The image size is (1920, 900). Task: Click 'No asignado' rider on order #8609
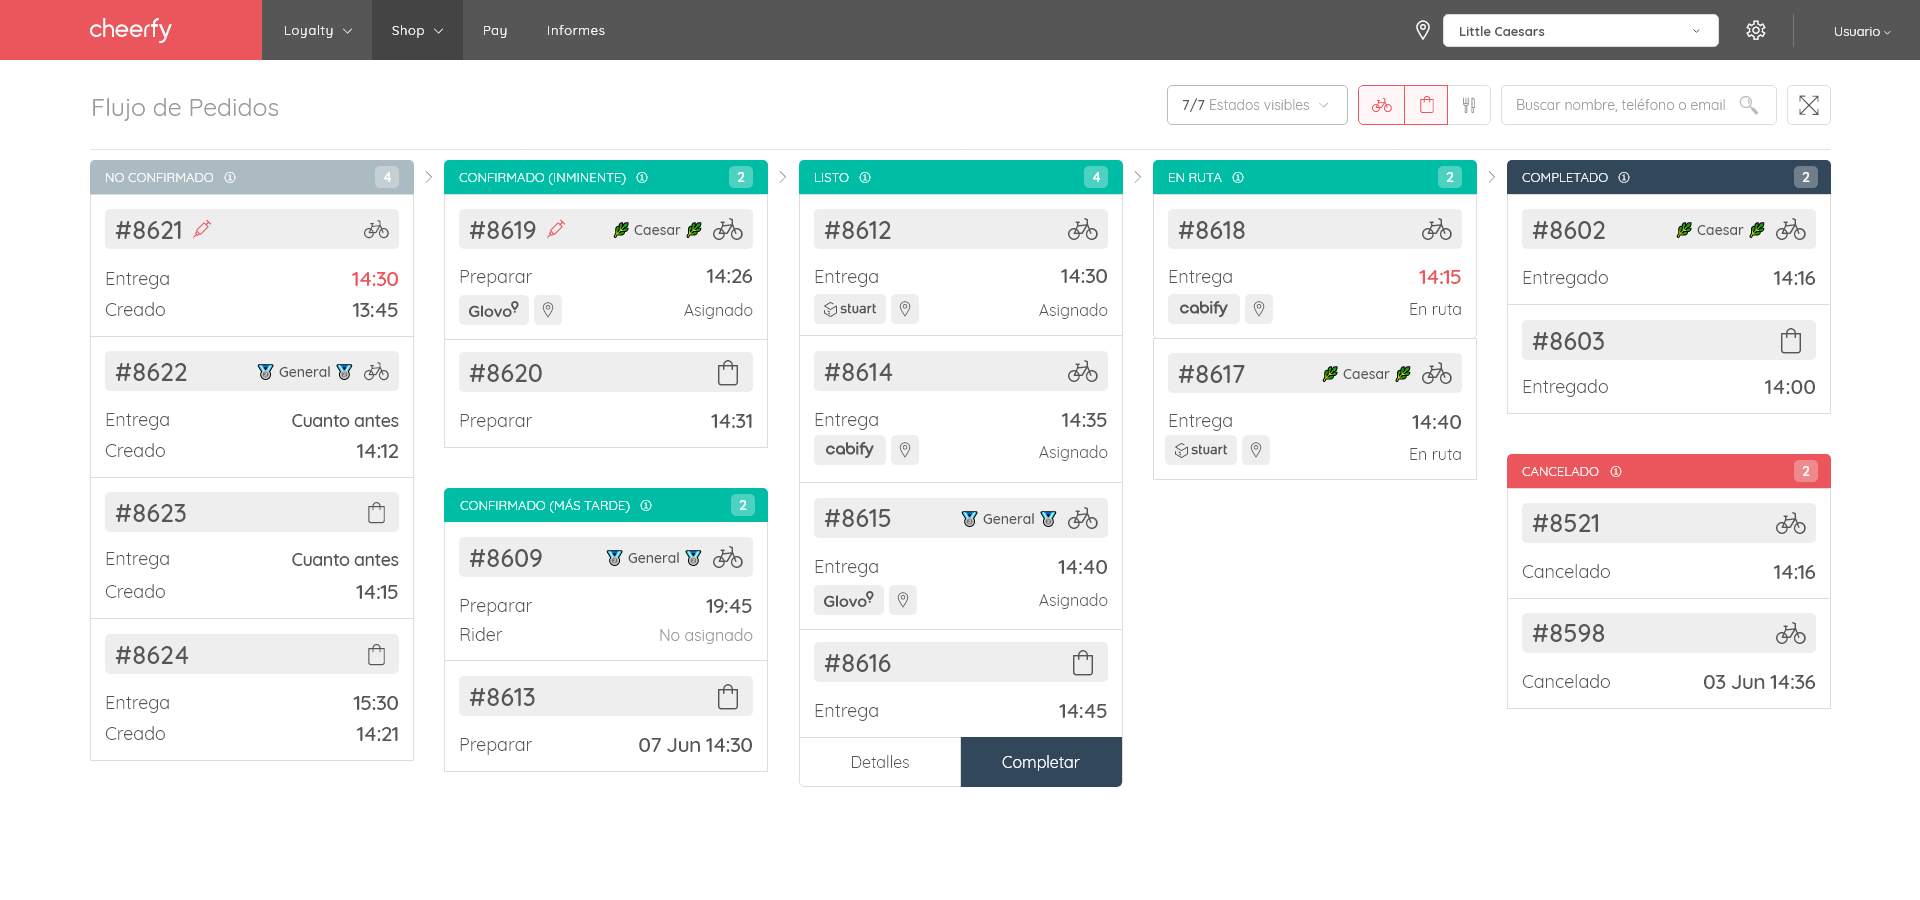tap(706, 635)
